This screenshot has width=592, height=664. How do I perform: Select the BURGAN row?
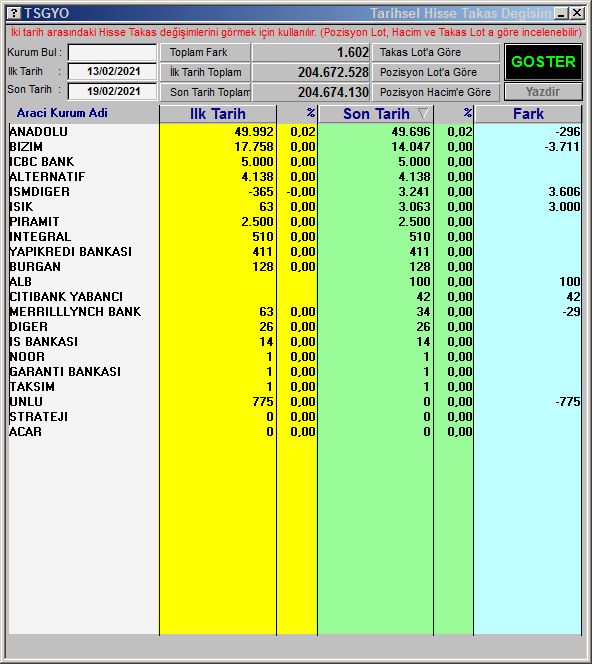(x=295, y=267)
